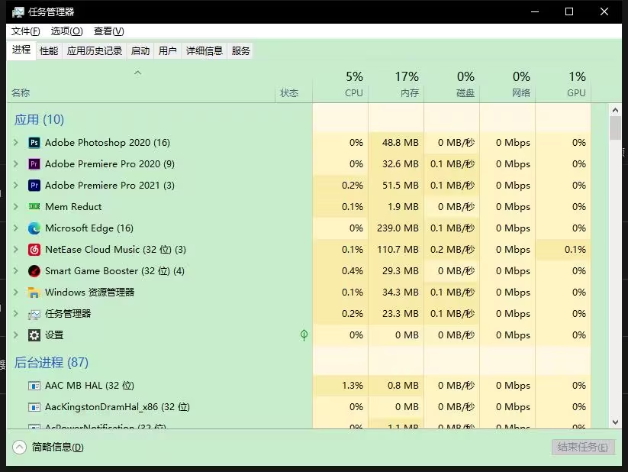This screenshot has height=473, width=628.
Task: Click the scrollbar down arrow
Action: tap(615, 422)
